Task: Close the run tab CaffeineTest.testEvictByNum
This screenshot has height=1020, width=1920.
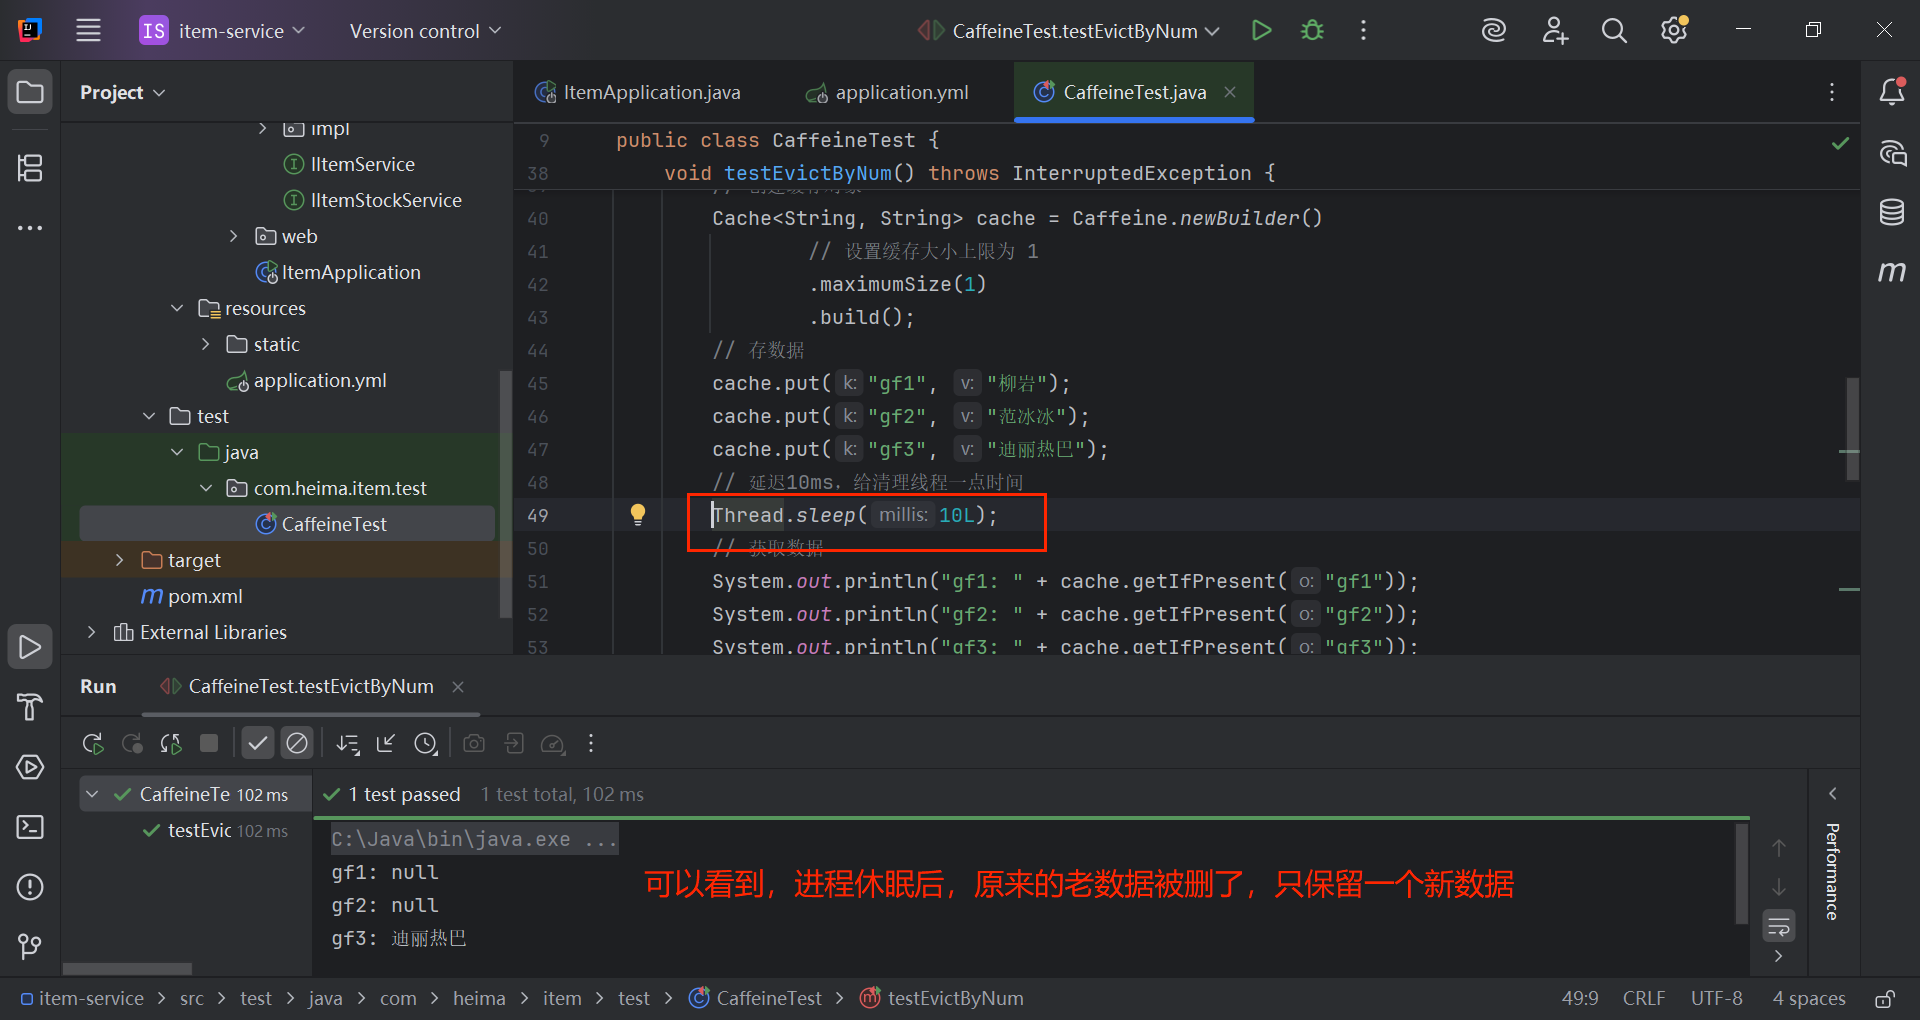Action: (458, 686)
